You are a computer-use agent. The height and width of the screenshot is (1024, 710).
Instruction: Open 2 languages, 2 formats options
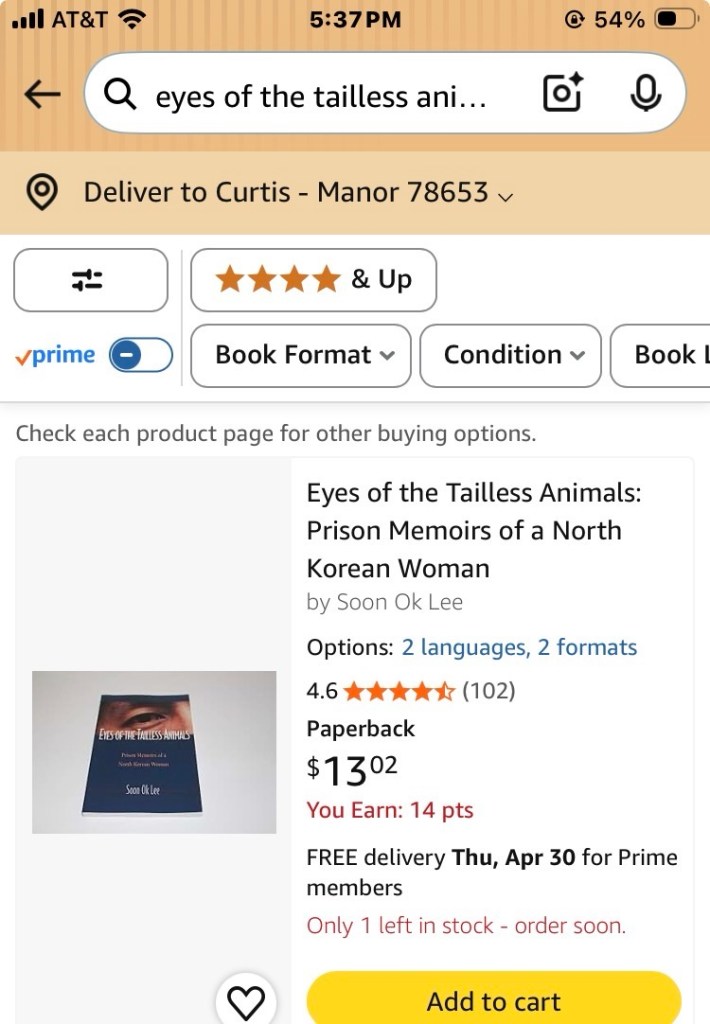tap(519, 648)
